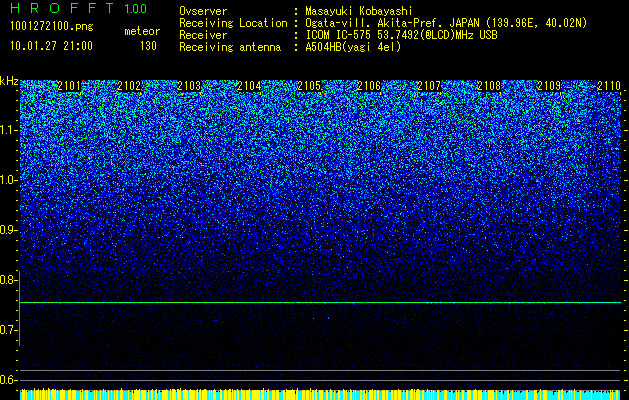This screenshot has height=400, width=629.
Task: Click the Receiving Location label
Action: (x=233, y=23)
